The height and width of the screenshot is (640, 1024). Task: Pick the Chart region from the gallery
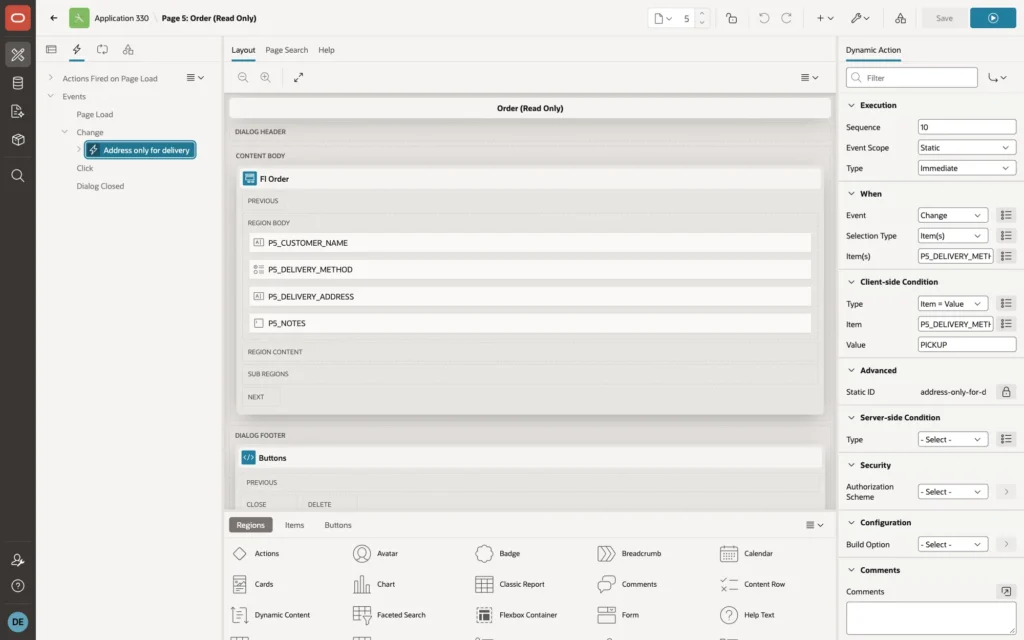click(x=374, y=584)
